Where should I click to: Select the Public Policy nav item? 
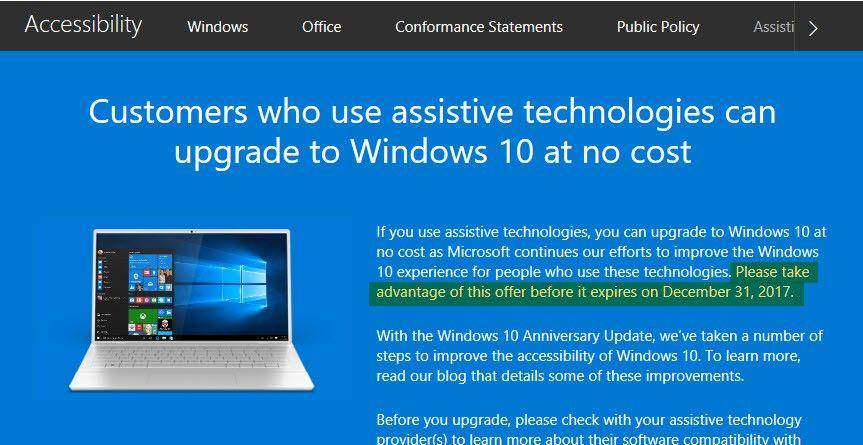click(658, 27)
